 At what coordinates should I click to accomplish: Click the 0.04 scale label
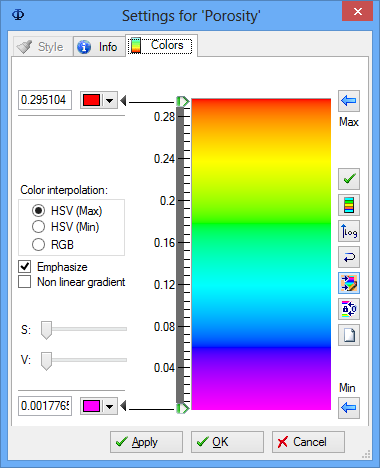point(164,368)
